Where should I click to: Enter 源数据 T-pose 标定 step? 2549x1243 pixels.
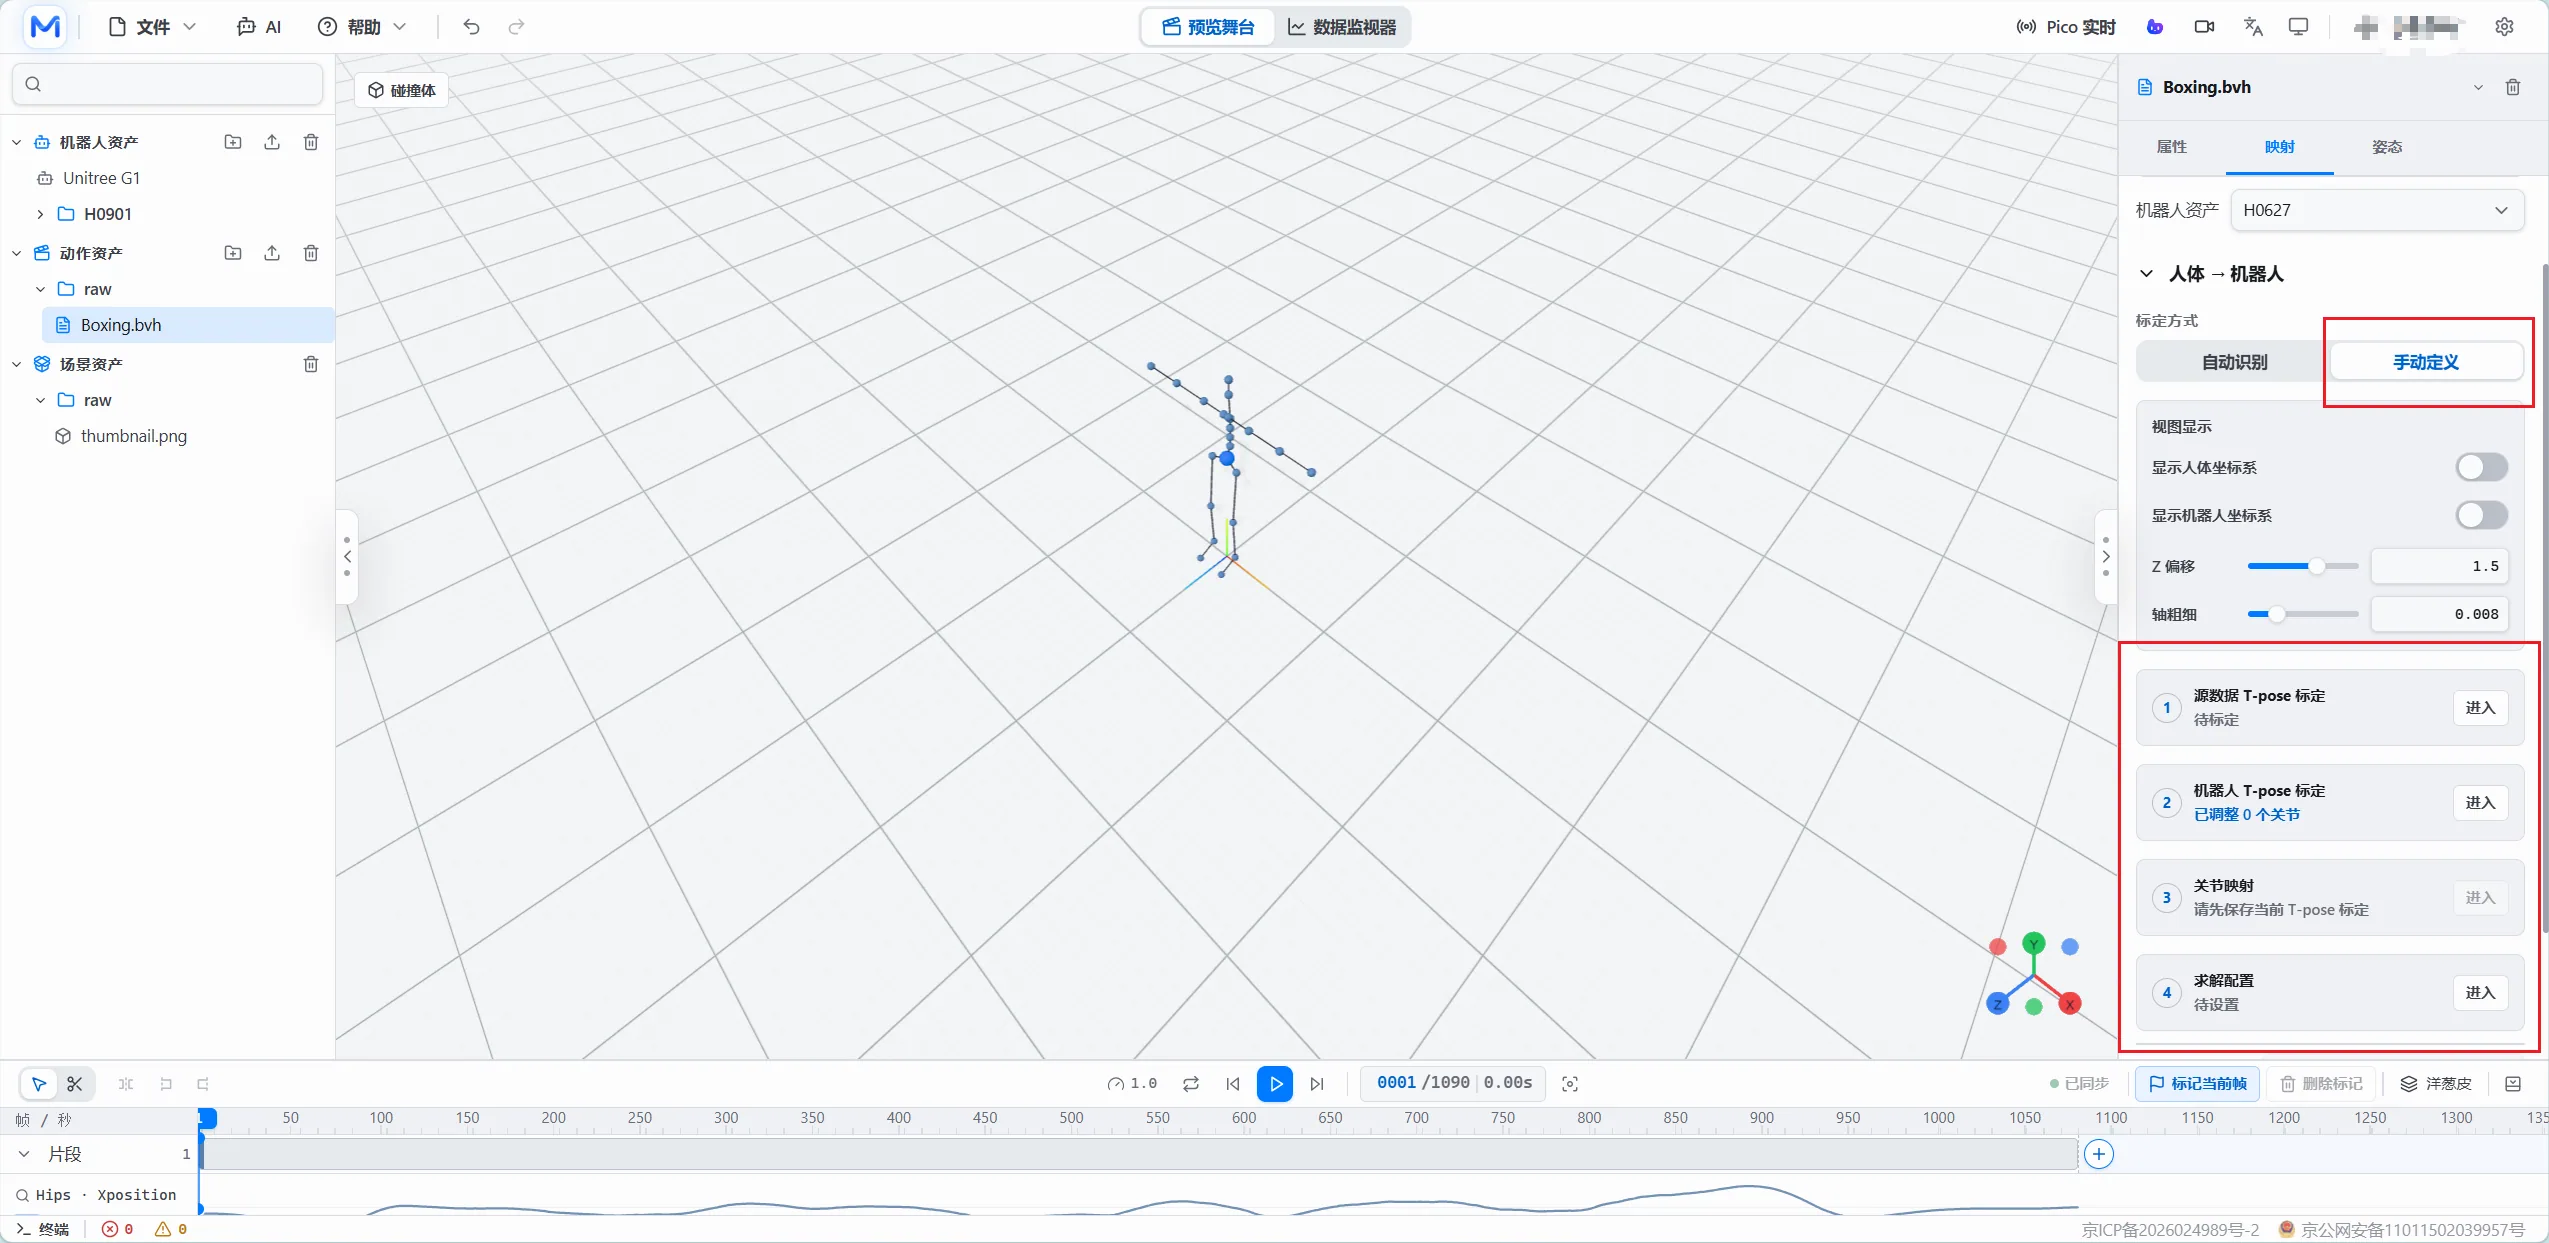(x=2480, y=708)
